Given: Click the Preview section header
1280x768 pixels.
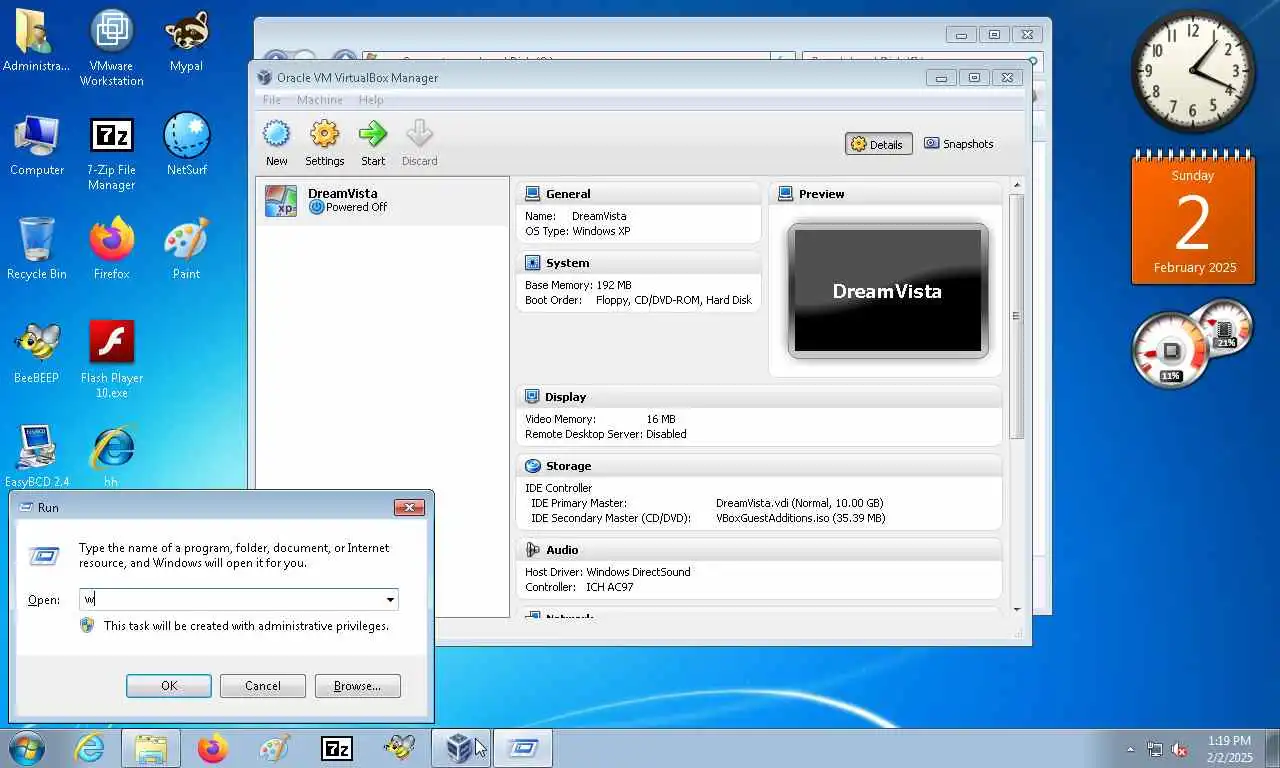Looking at the screenshot, I should 886,194.
